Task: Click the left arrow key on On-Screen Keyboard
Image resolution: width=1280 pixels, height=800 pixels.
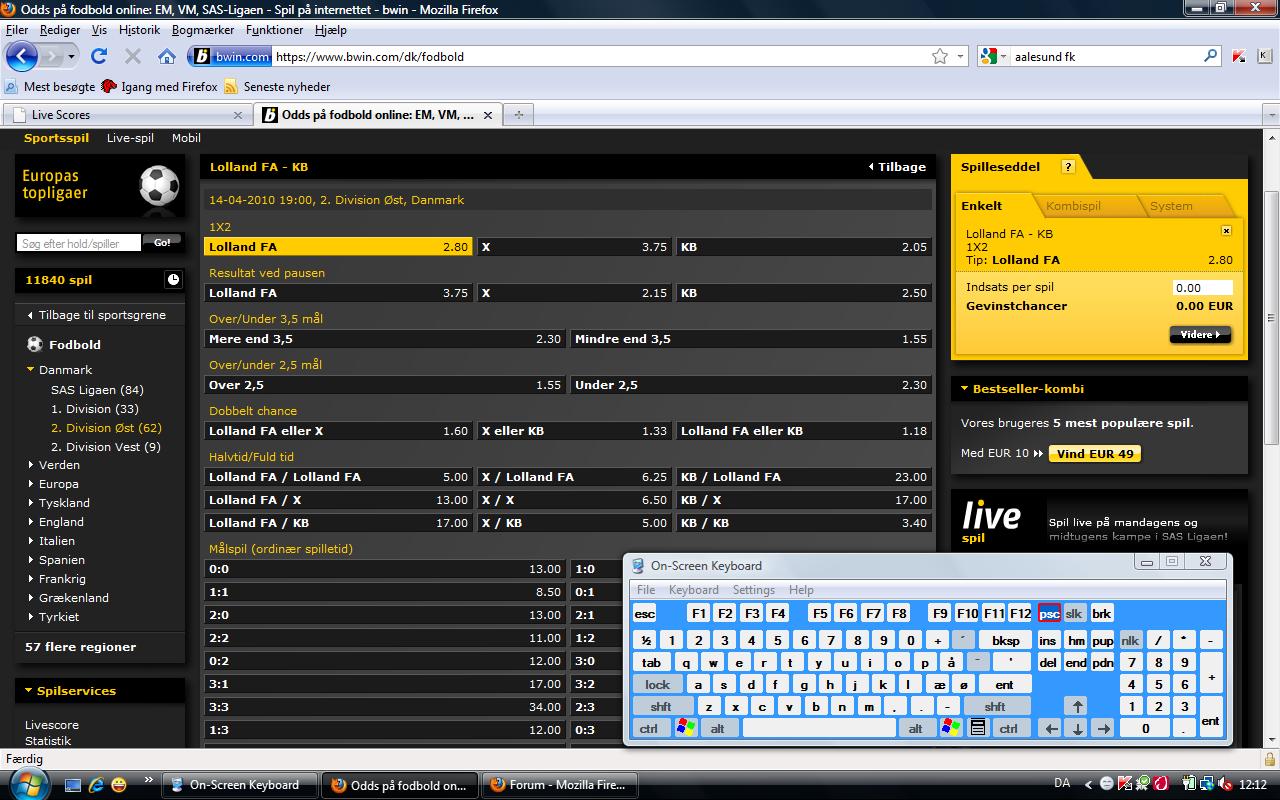Action: (1051, 729)
